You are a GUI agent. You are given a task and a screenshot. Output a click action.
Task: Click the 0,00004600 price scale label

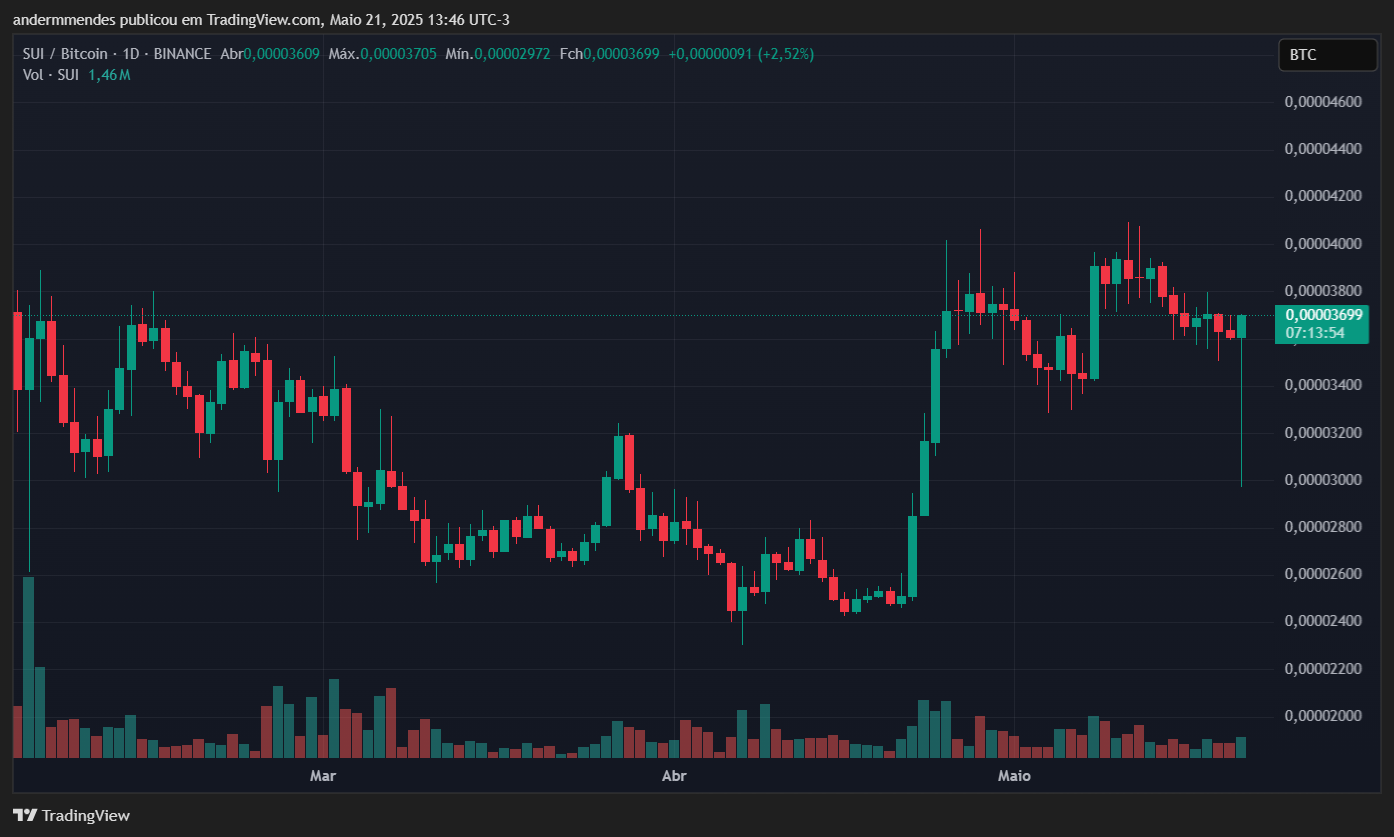click(1324, 101)
